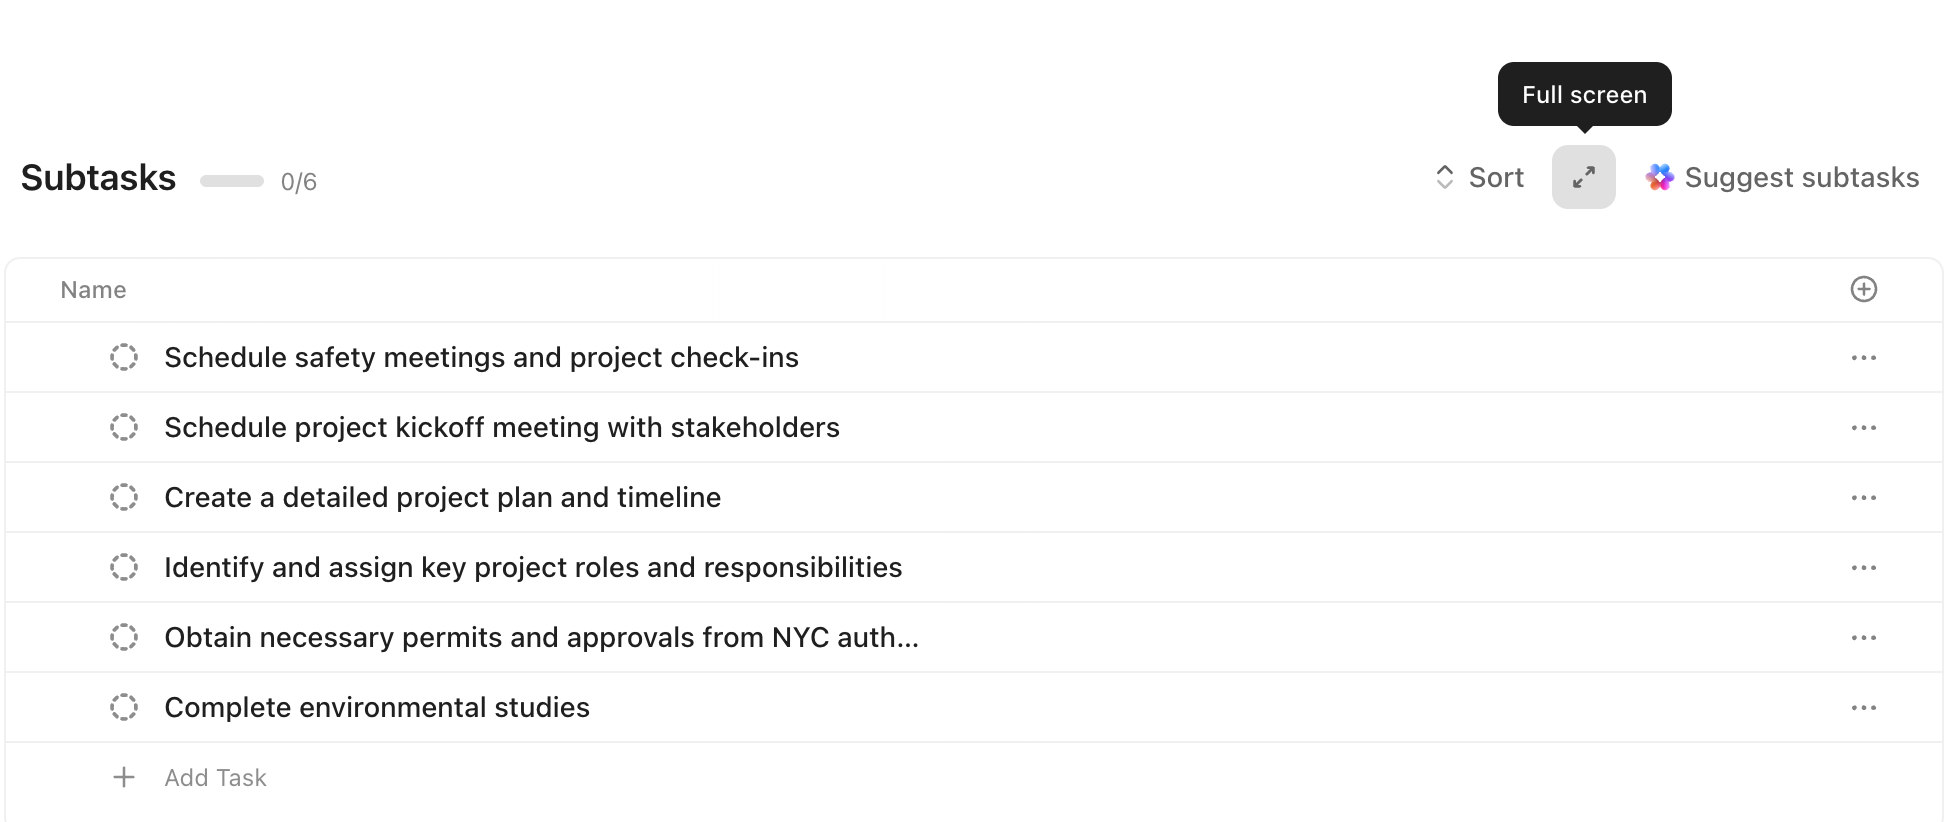Expand options menu for kickoff meeting subtask
1950x822 pixels.
pos(1865,427)
